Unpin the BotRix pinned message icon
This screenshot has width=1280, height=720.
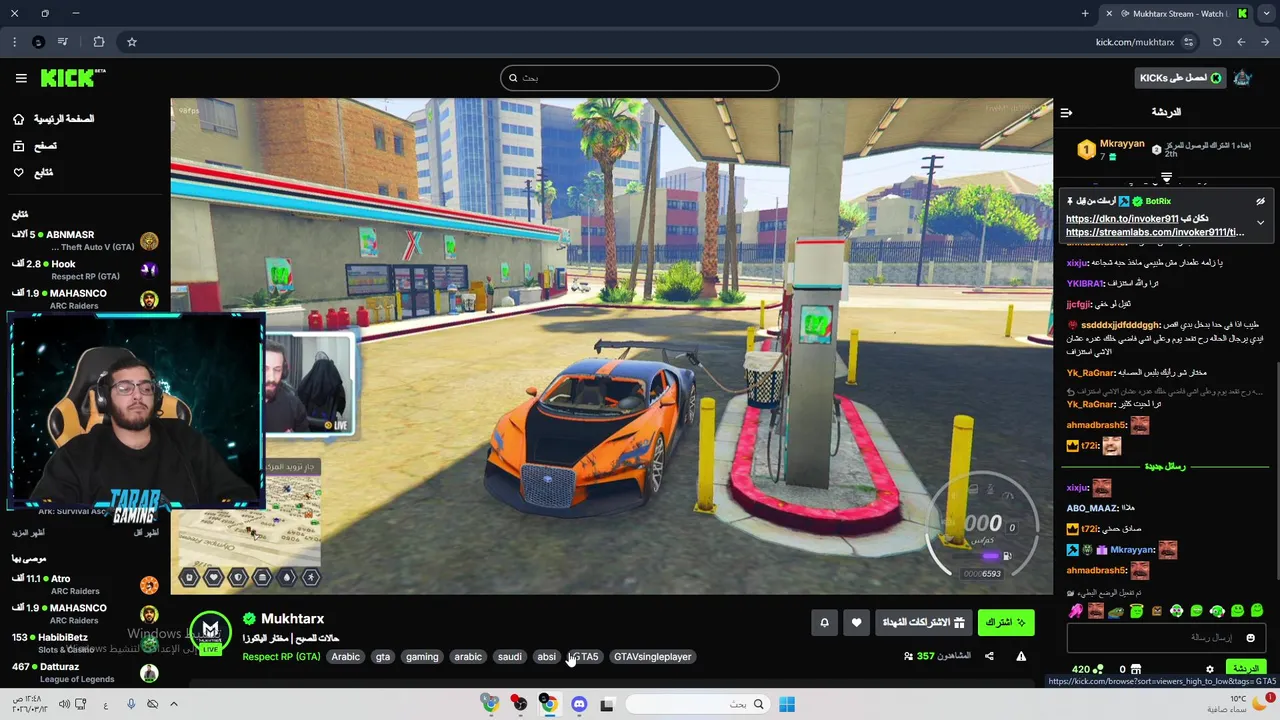coord(1260,201)
